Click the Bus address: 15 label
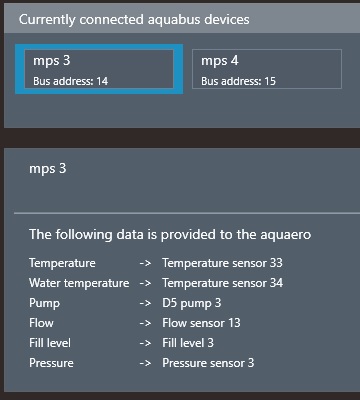The width and height of the screenshot is (360, 400). (238, 81)
